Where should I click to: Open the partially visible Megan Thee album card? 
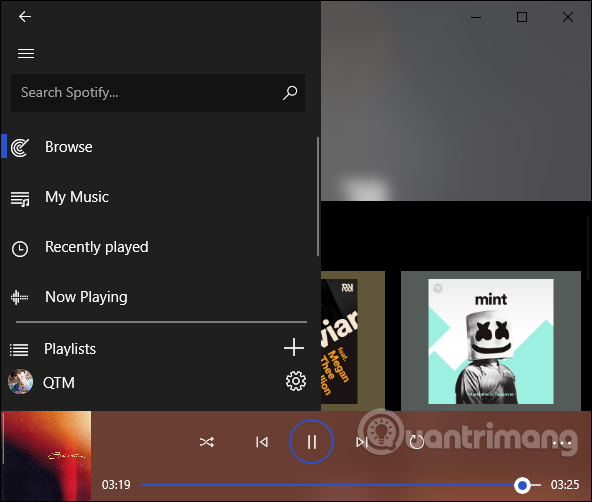[x=339, y=341]
